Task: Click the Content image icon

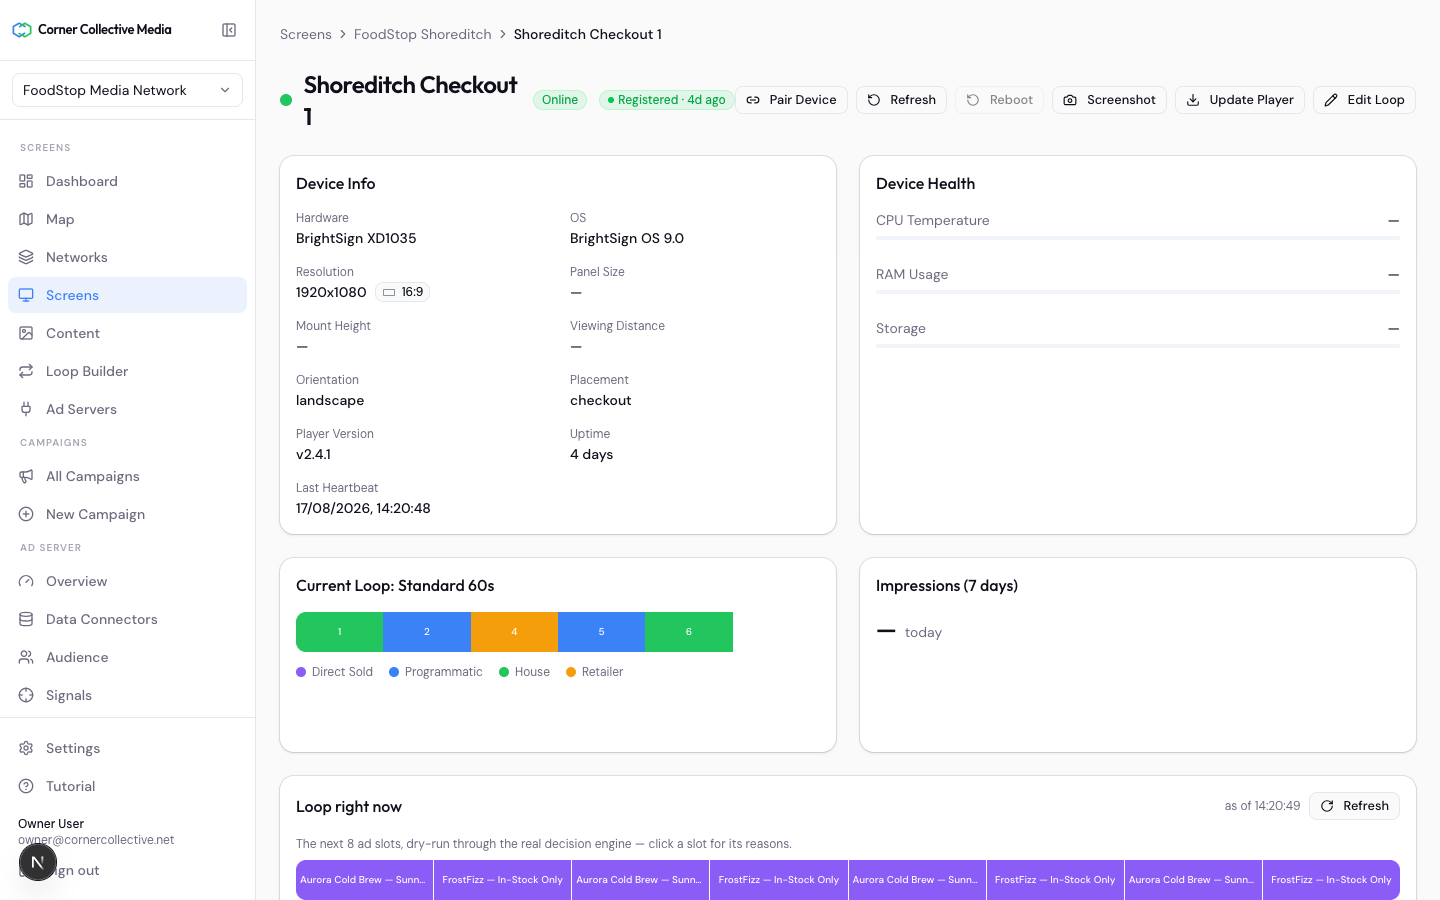Action: click(26, 333)
